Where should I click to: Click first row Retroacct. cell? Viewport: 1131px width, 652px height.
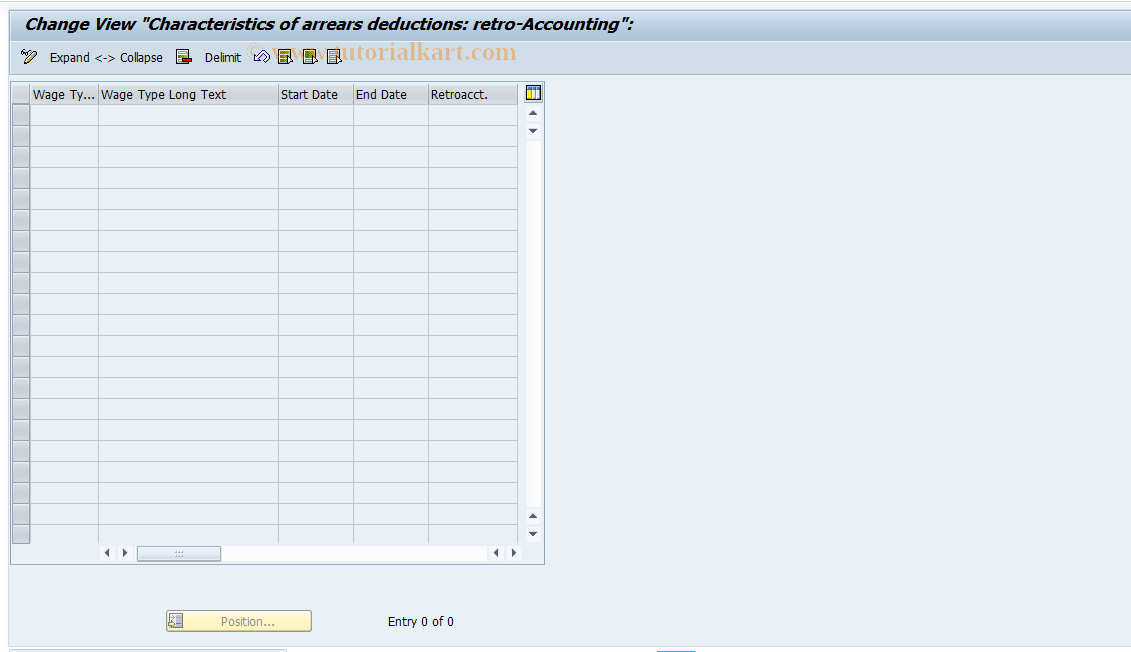[x=473, y=115]
